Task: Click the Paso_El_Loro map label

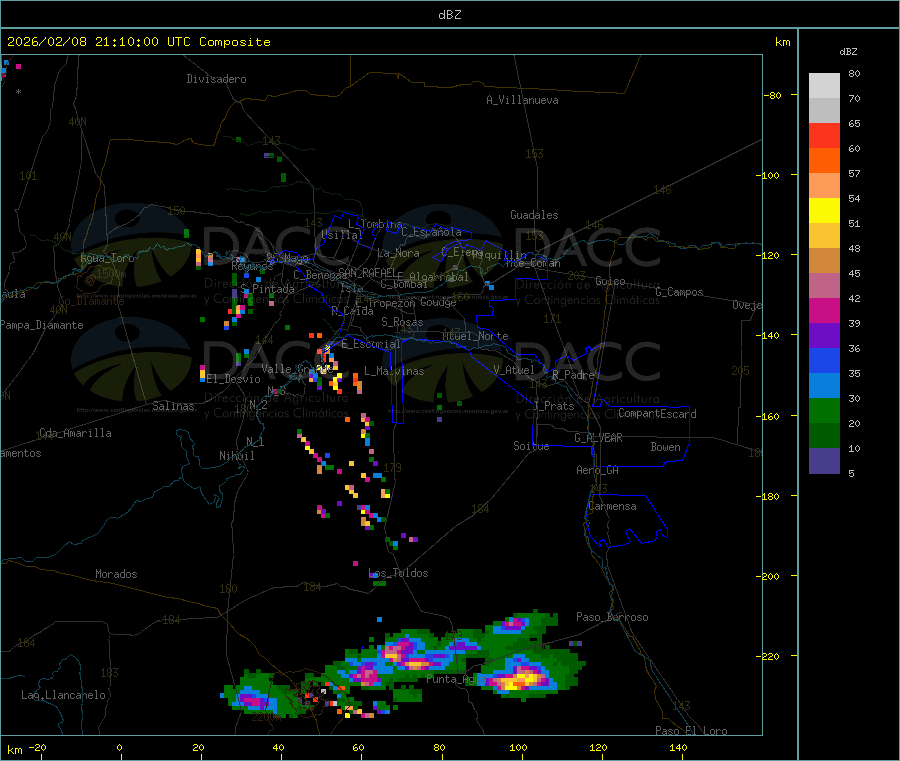Action: [x=691, y=731]
